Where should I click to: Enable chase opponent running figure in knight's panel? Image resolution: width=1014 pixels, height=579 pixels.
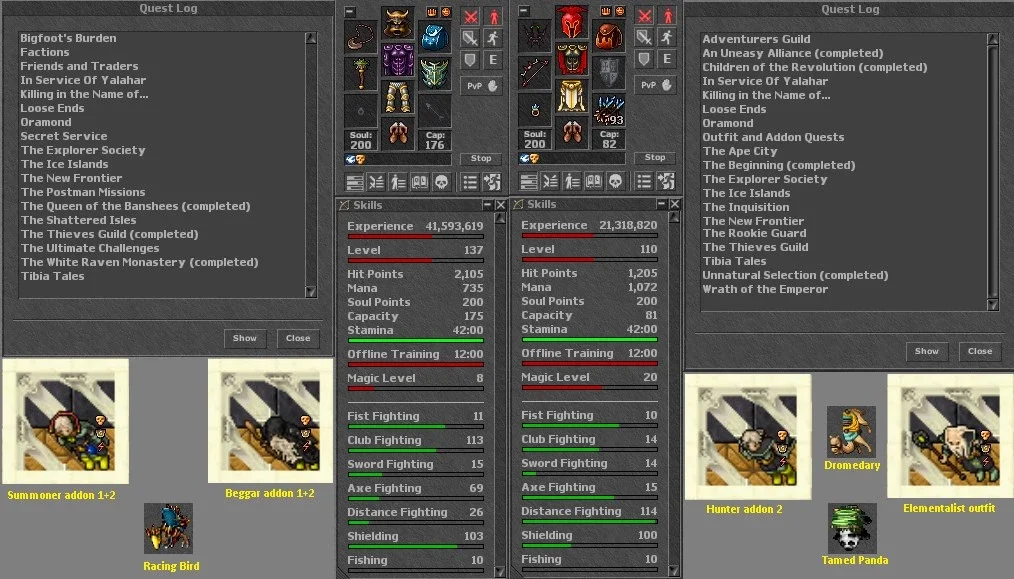coord(493,38)
